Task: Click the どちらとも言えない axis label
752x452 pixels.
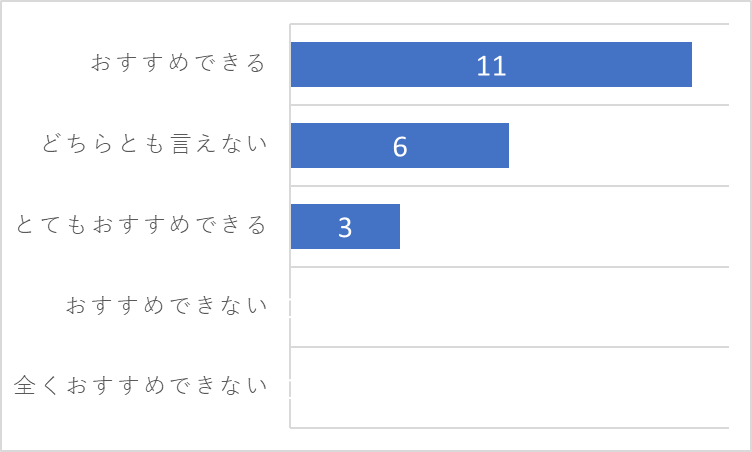Action: click(x=154, y=144)
